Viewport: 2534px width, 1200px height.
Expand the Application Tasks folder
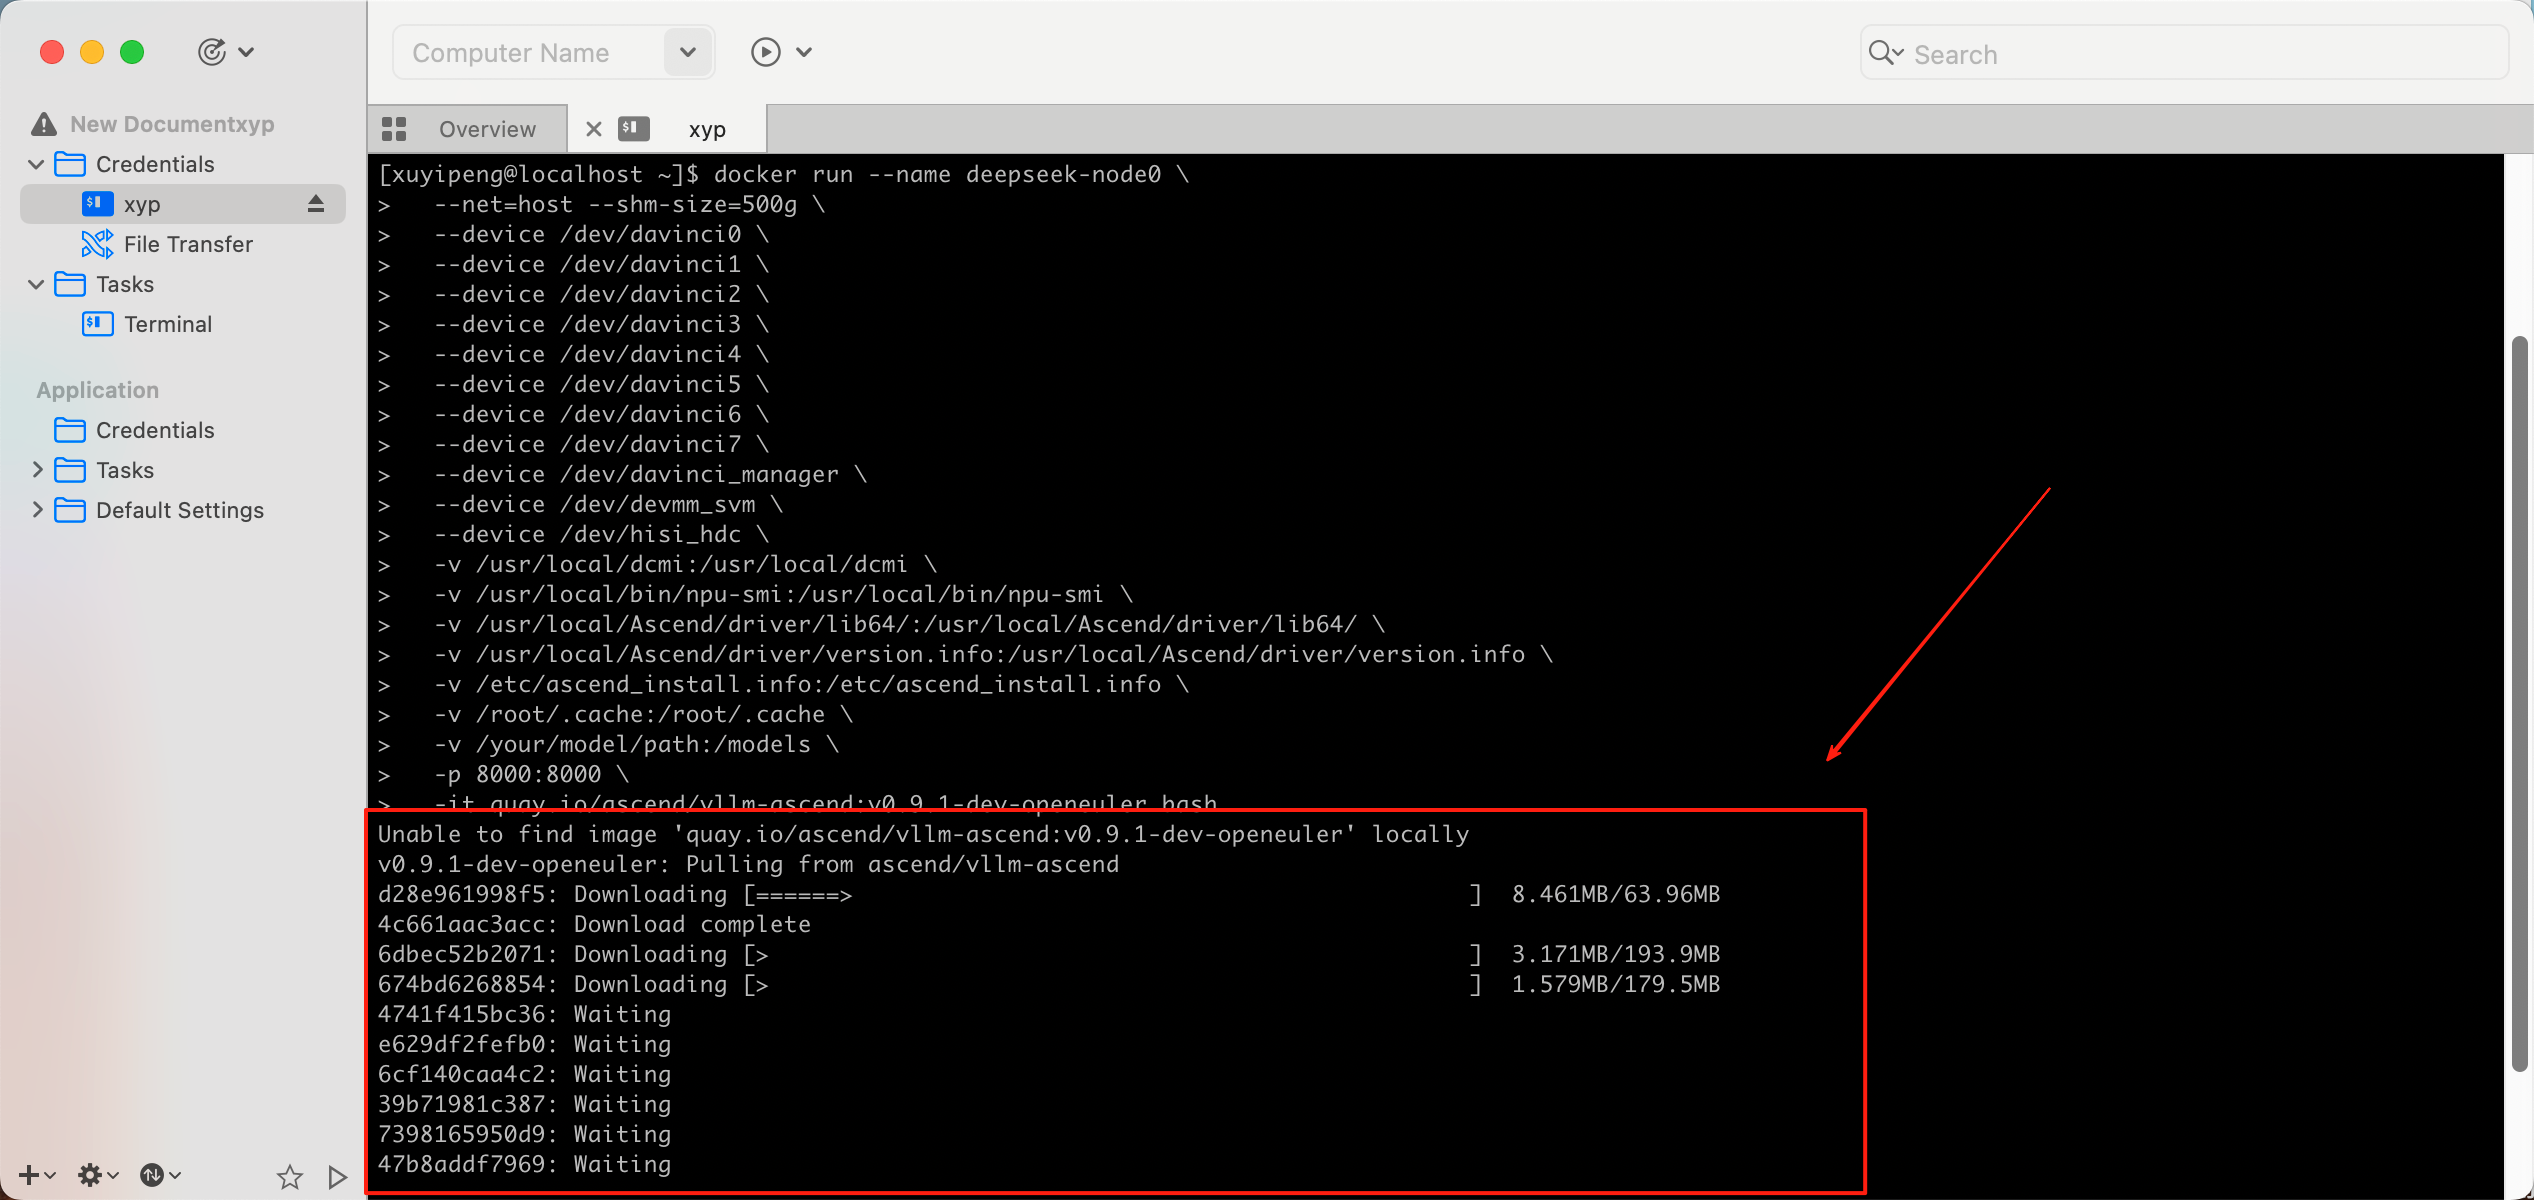pyautogui.click(x=37, y=470)
